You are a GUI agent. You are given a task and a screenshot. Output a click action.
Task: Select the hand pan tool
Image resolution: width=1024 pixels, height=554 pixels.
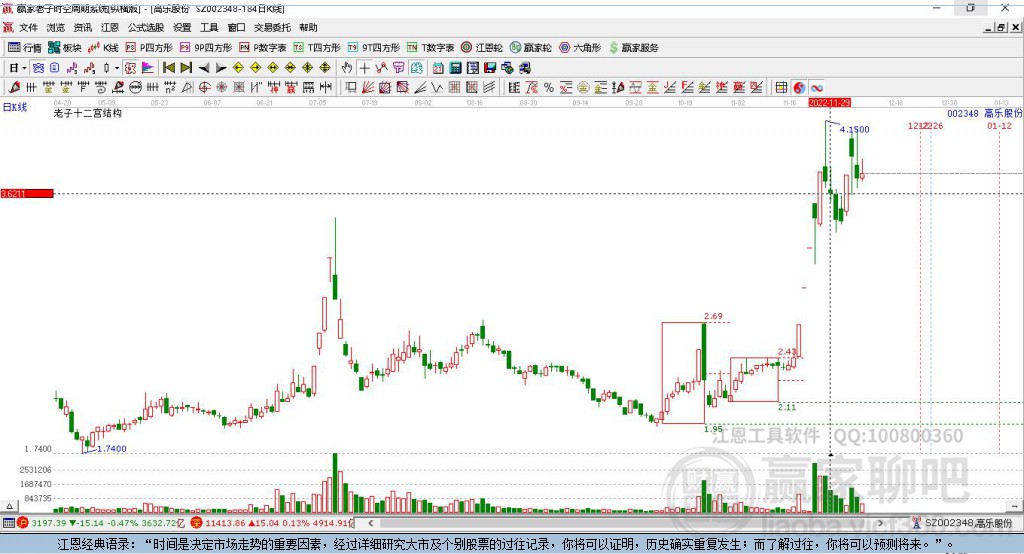coord(347,68)
